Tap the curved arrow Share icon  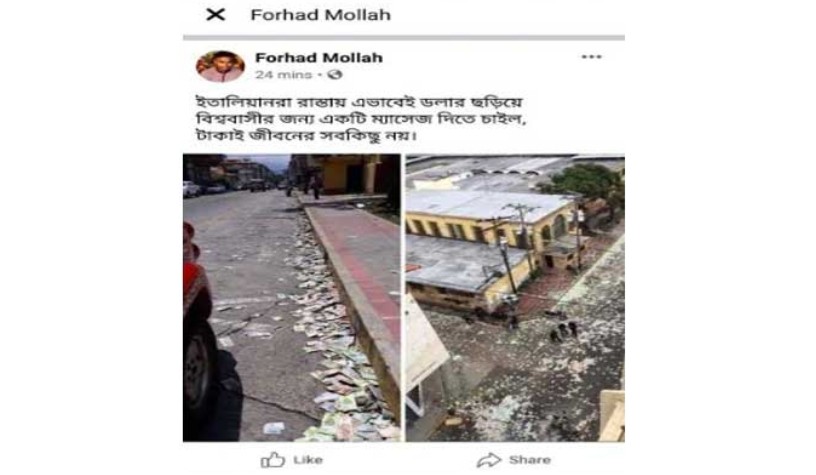point(488,460)
